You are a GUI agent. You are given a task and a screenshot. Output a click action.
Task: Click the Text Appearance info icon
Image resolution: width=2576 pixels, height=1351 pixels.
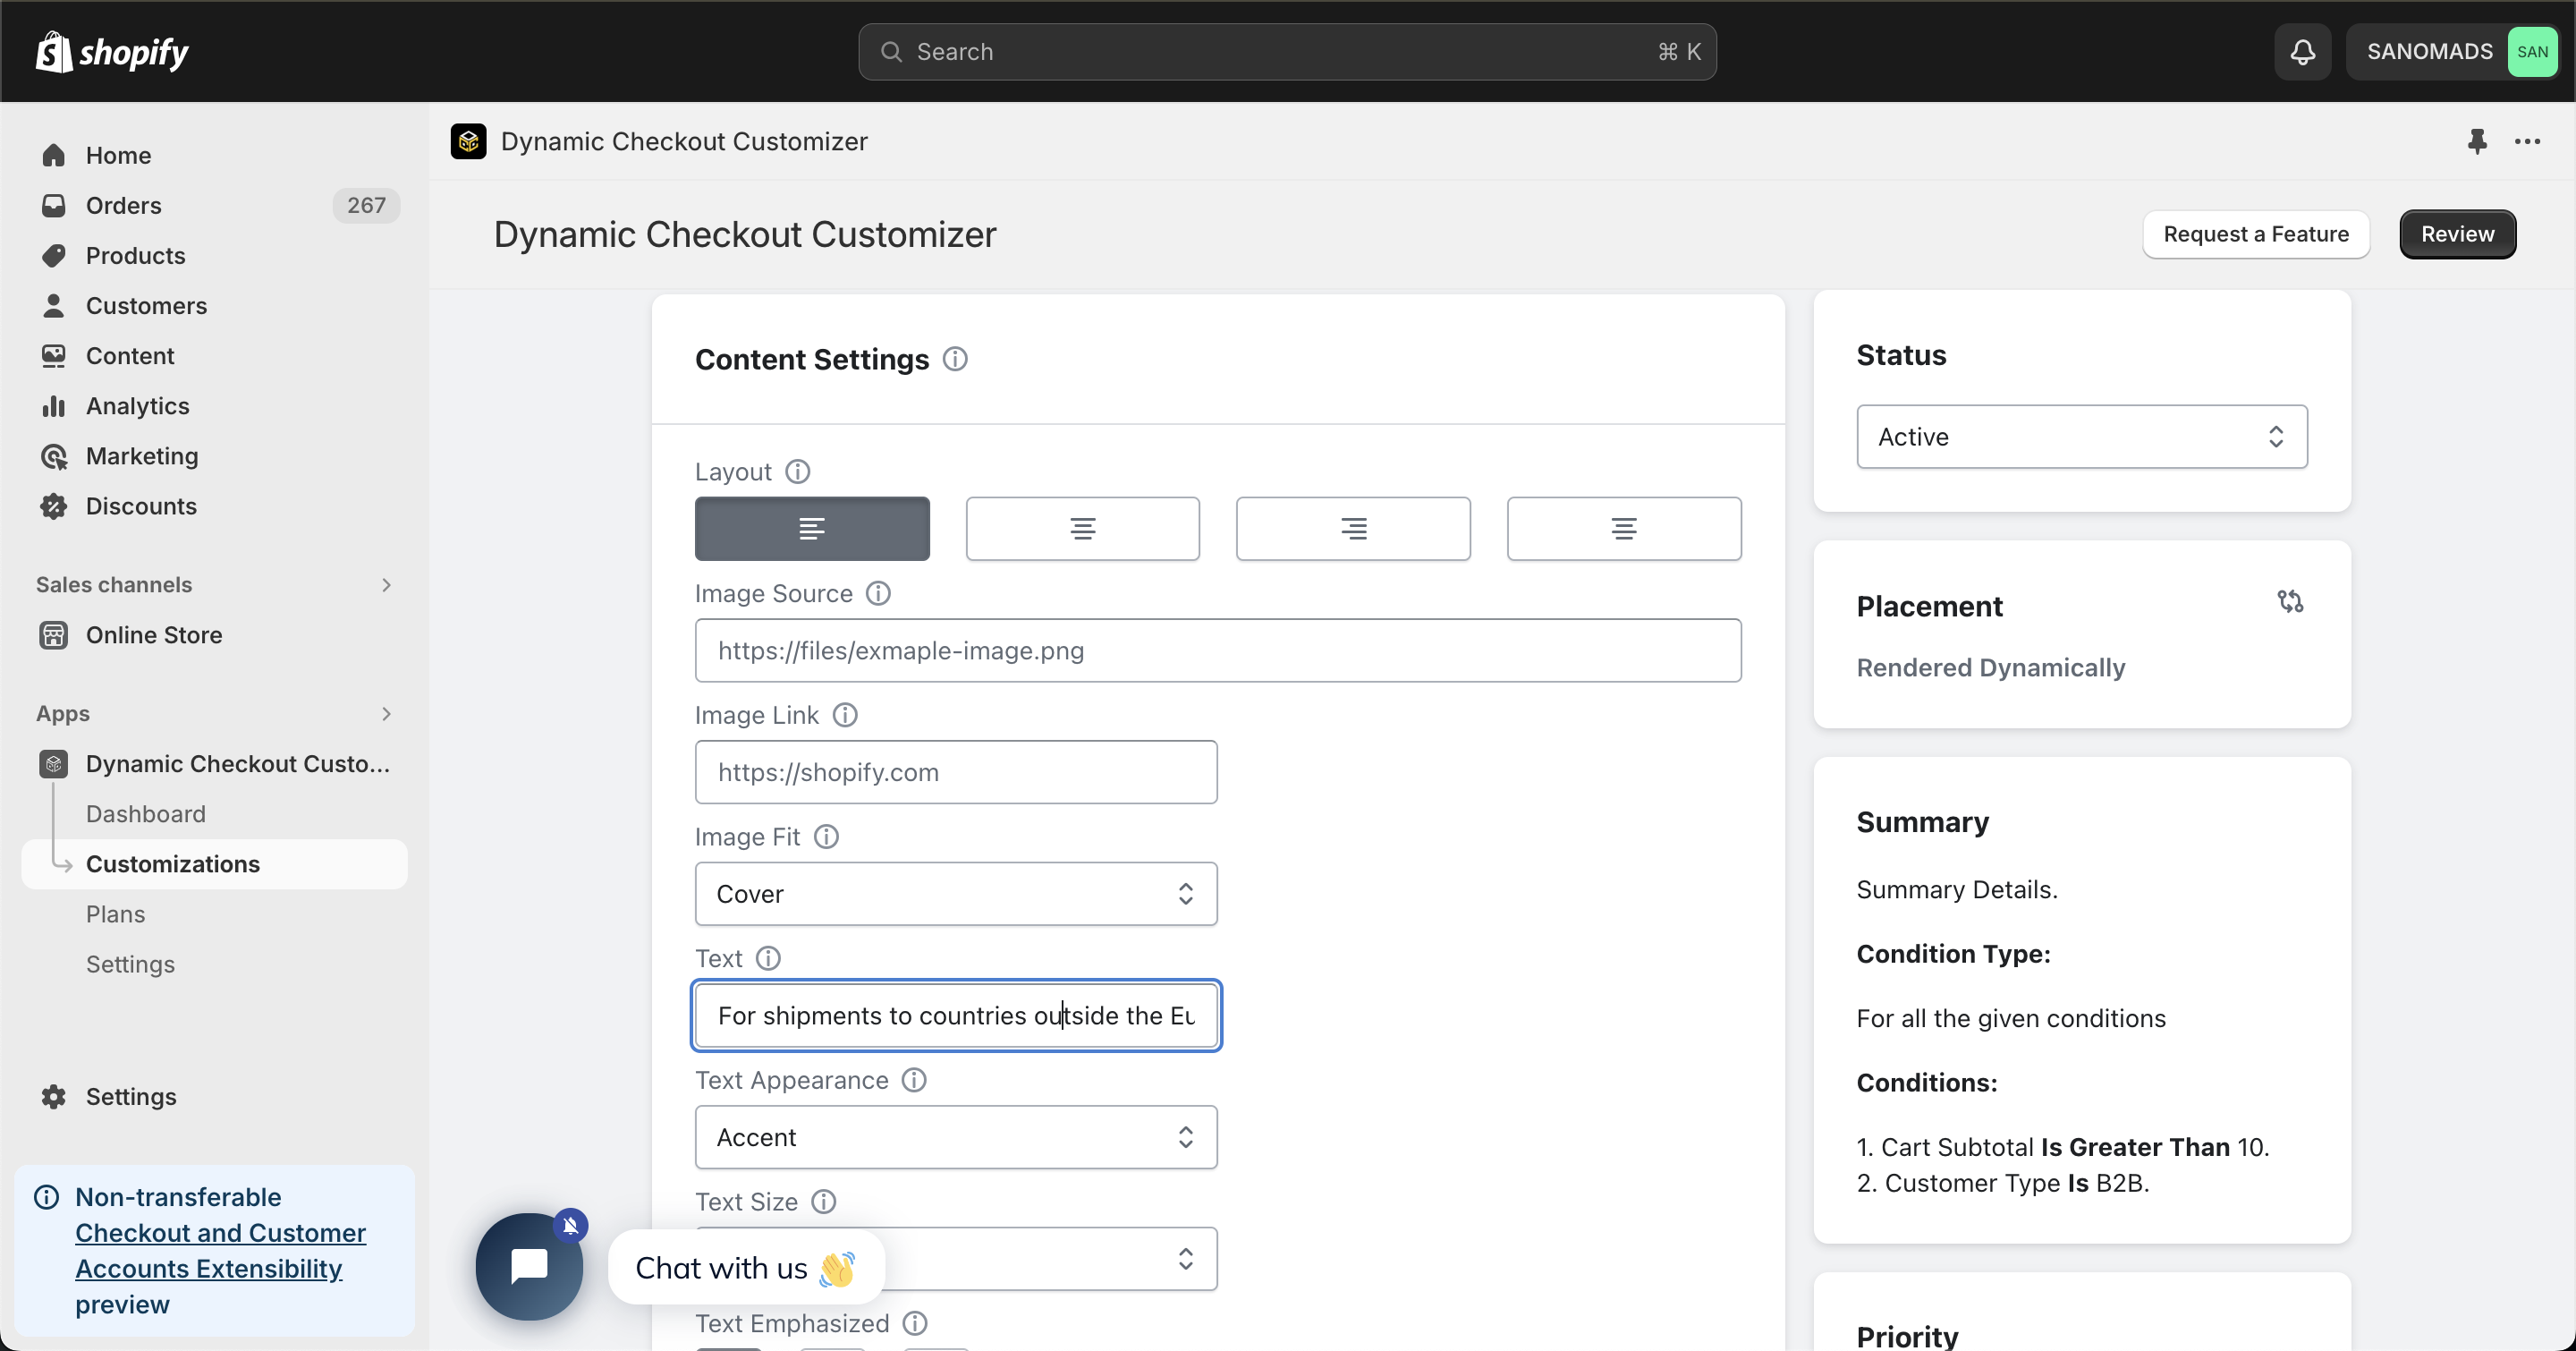[914, 1080]
